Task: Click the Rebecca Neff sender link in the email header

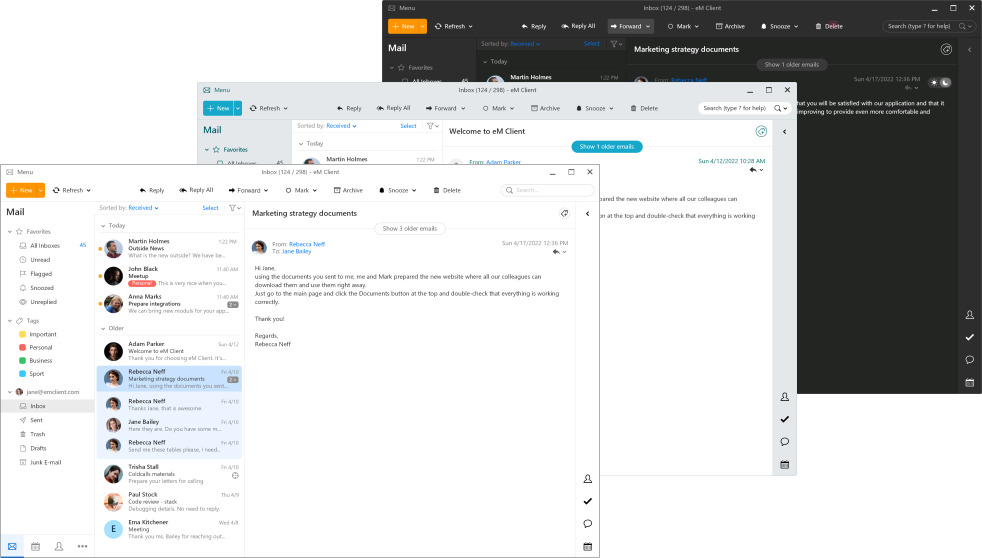Action: point(307,244)
